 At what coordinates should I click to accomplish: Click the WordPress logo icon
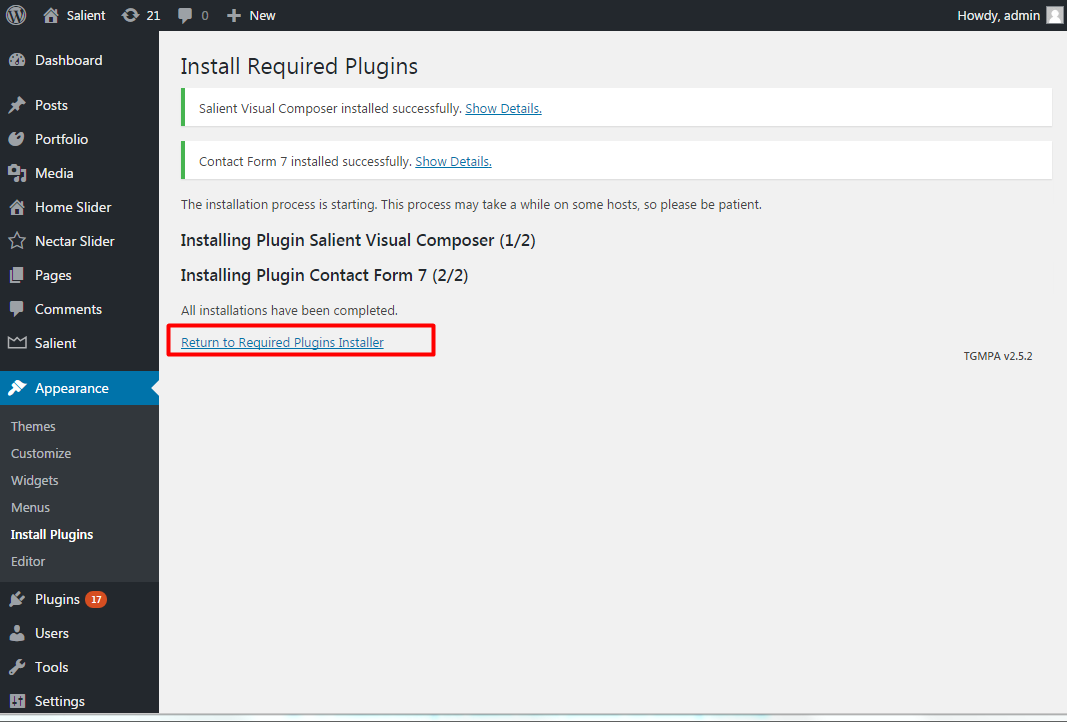[x=16, y=15]
